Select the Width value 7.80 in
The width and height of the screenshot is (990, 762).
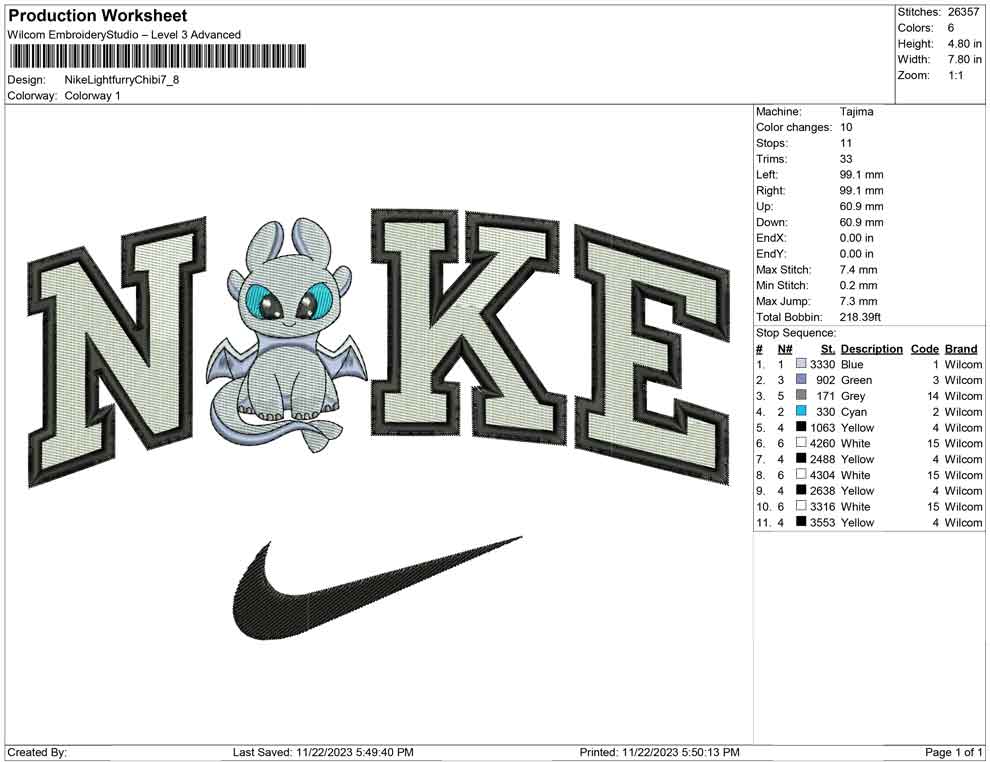[964, 59]
